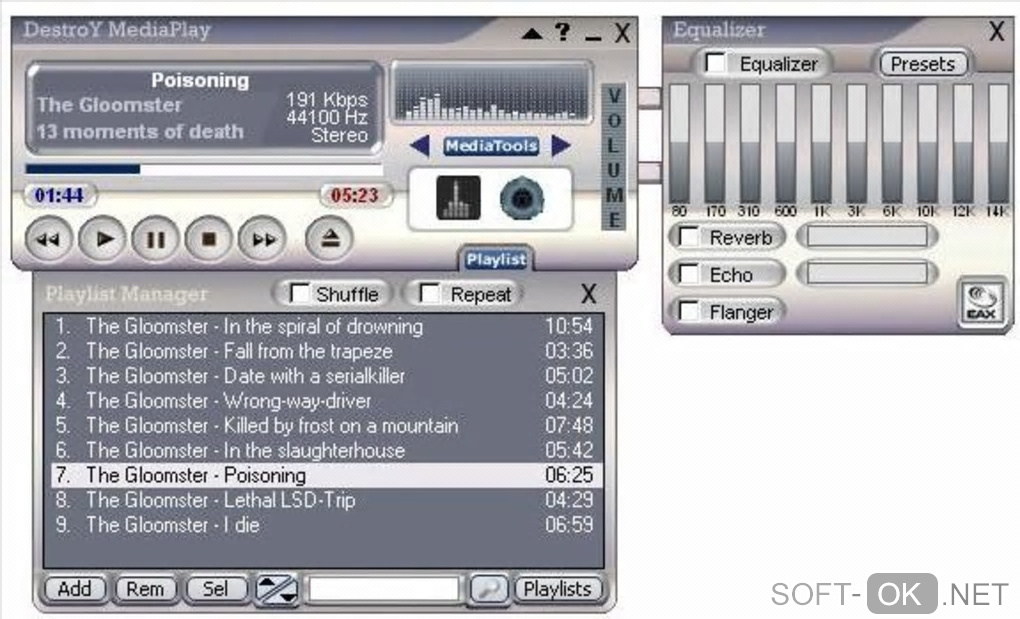This screenshot has width=1020, height=619.
Task: Adjust the 80 Hz equalizer band slider
Action: click(x=679, y=143)
